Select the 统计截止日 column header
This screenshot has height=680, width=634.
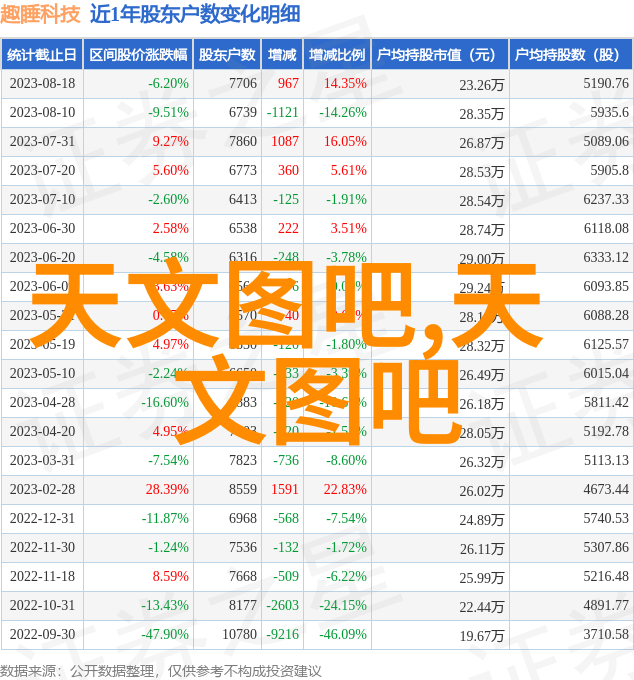42,55
